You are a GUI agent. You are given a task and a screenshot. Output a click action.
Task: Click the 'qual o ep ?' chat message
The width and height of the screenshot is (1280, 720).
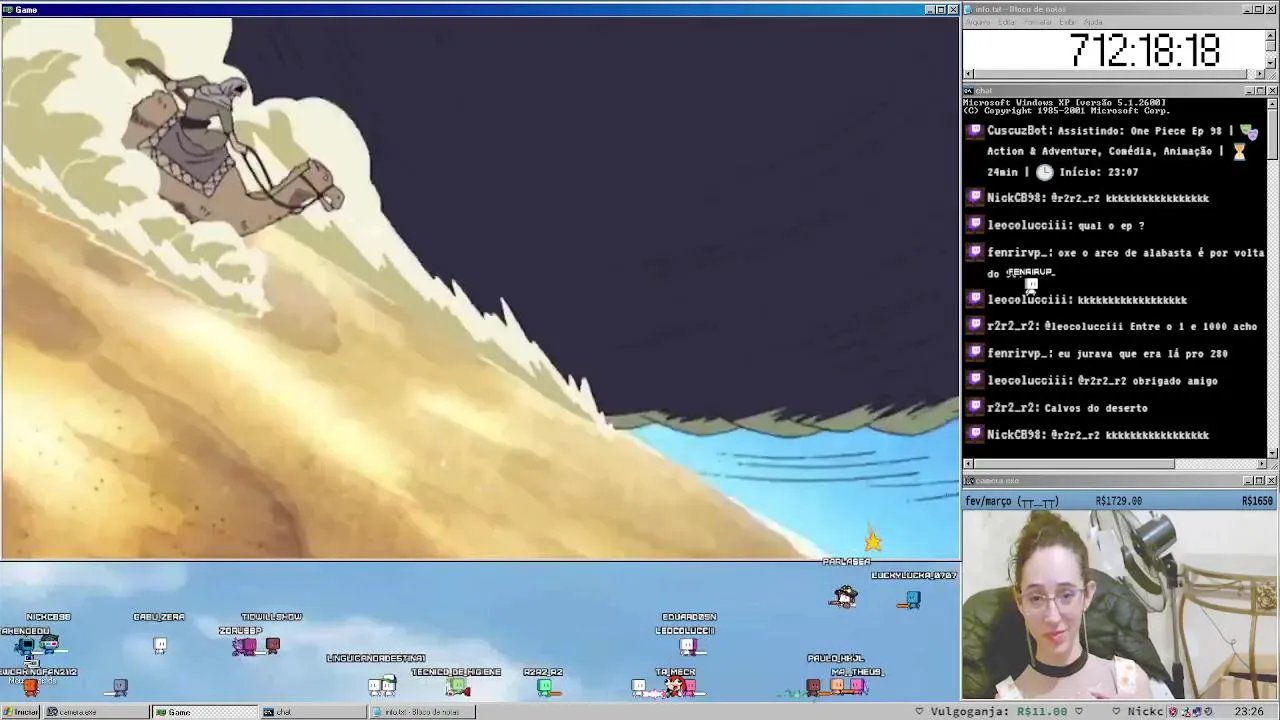1111,226
